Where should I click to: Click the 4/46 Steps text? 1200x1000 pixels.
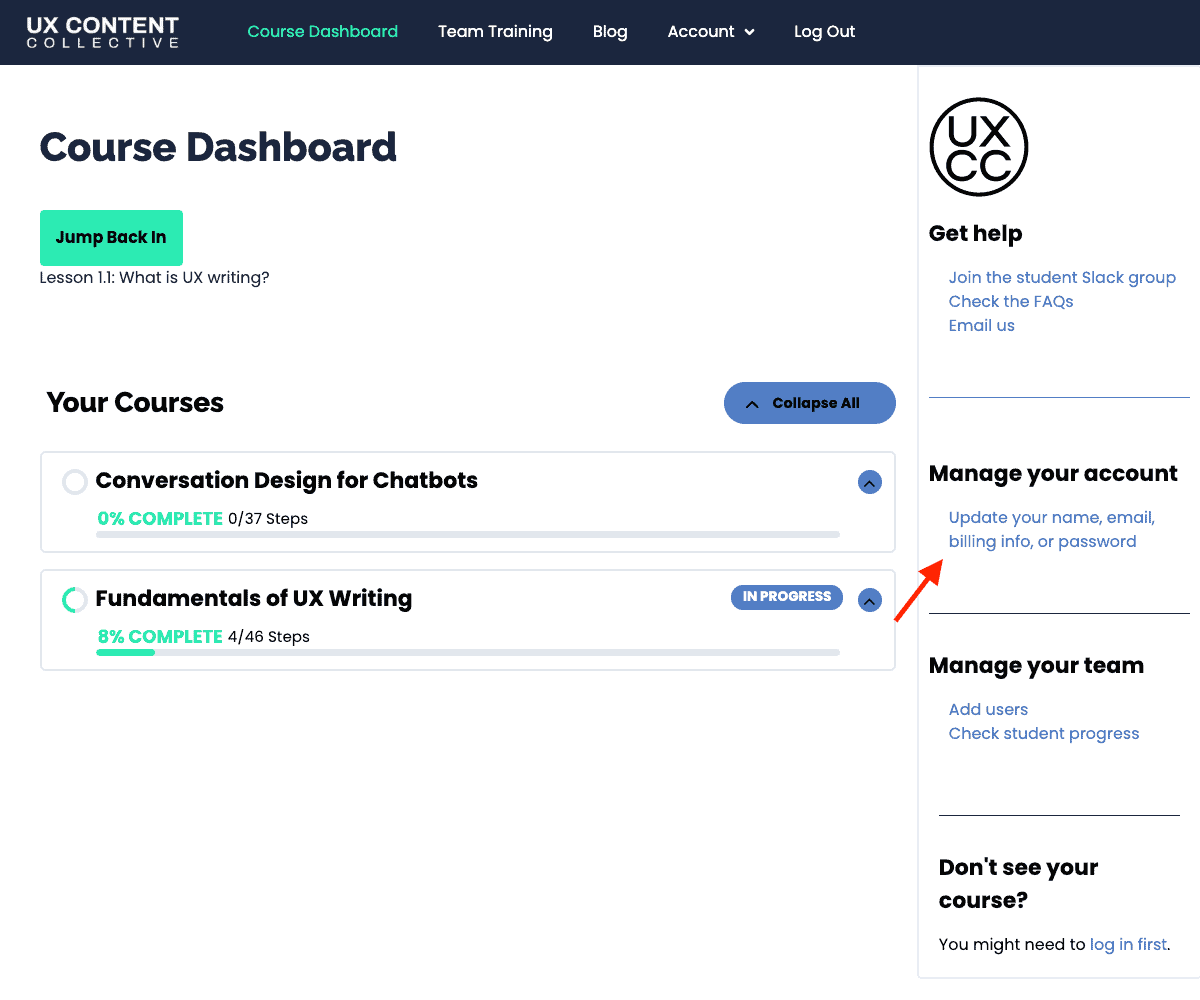(269, 637)
